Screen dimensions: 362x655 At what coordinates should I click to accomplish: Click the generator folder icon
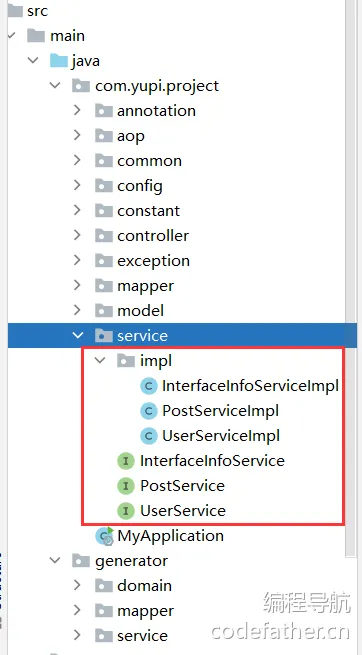(x=81, y=561)
